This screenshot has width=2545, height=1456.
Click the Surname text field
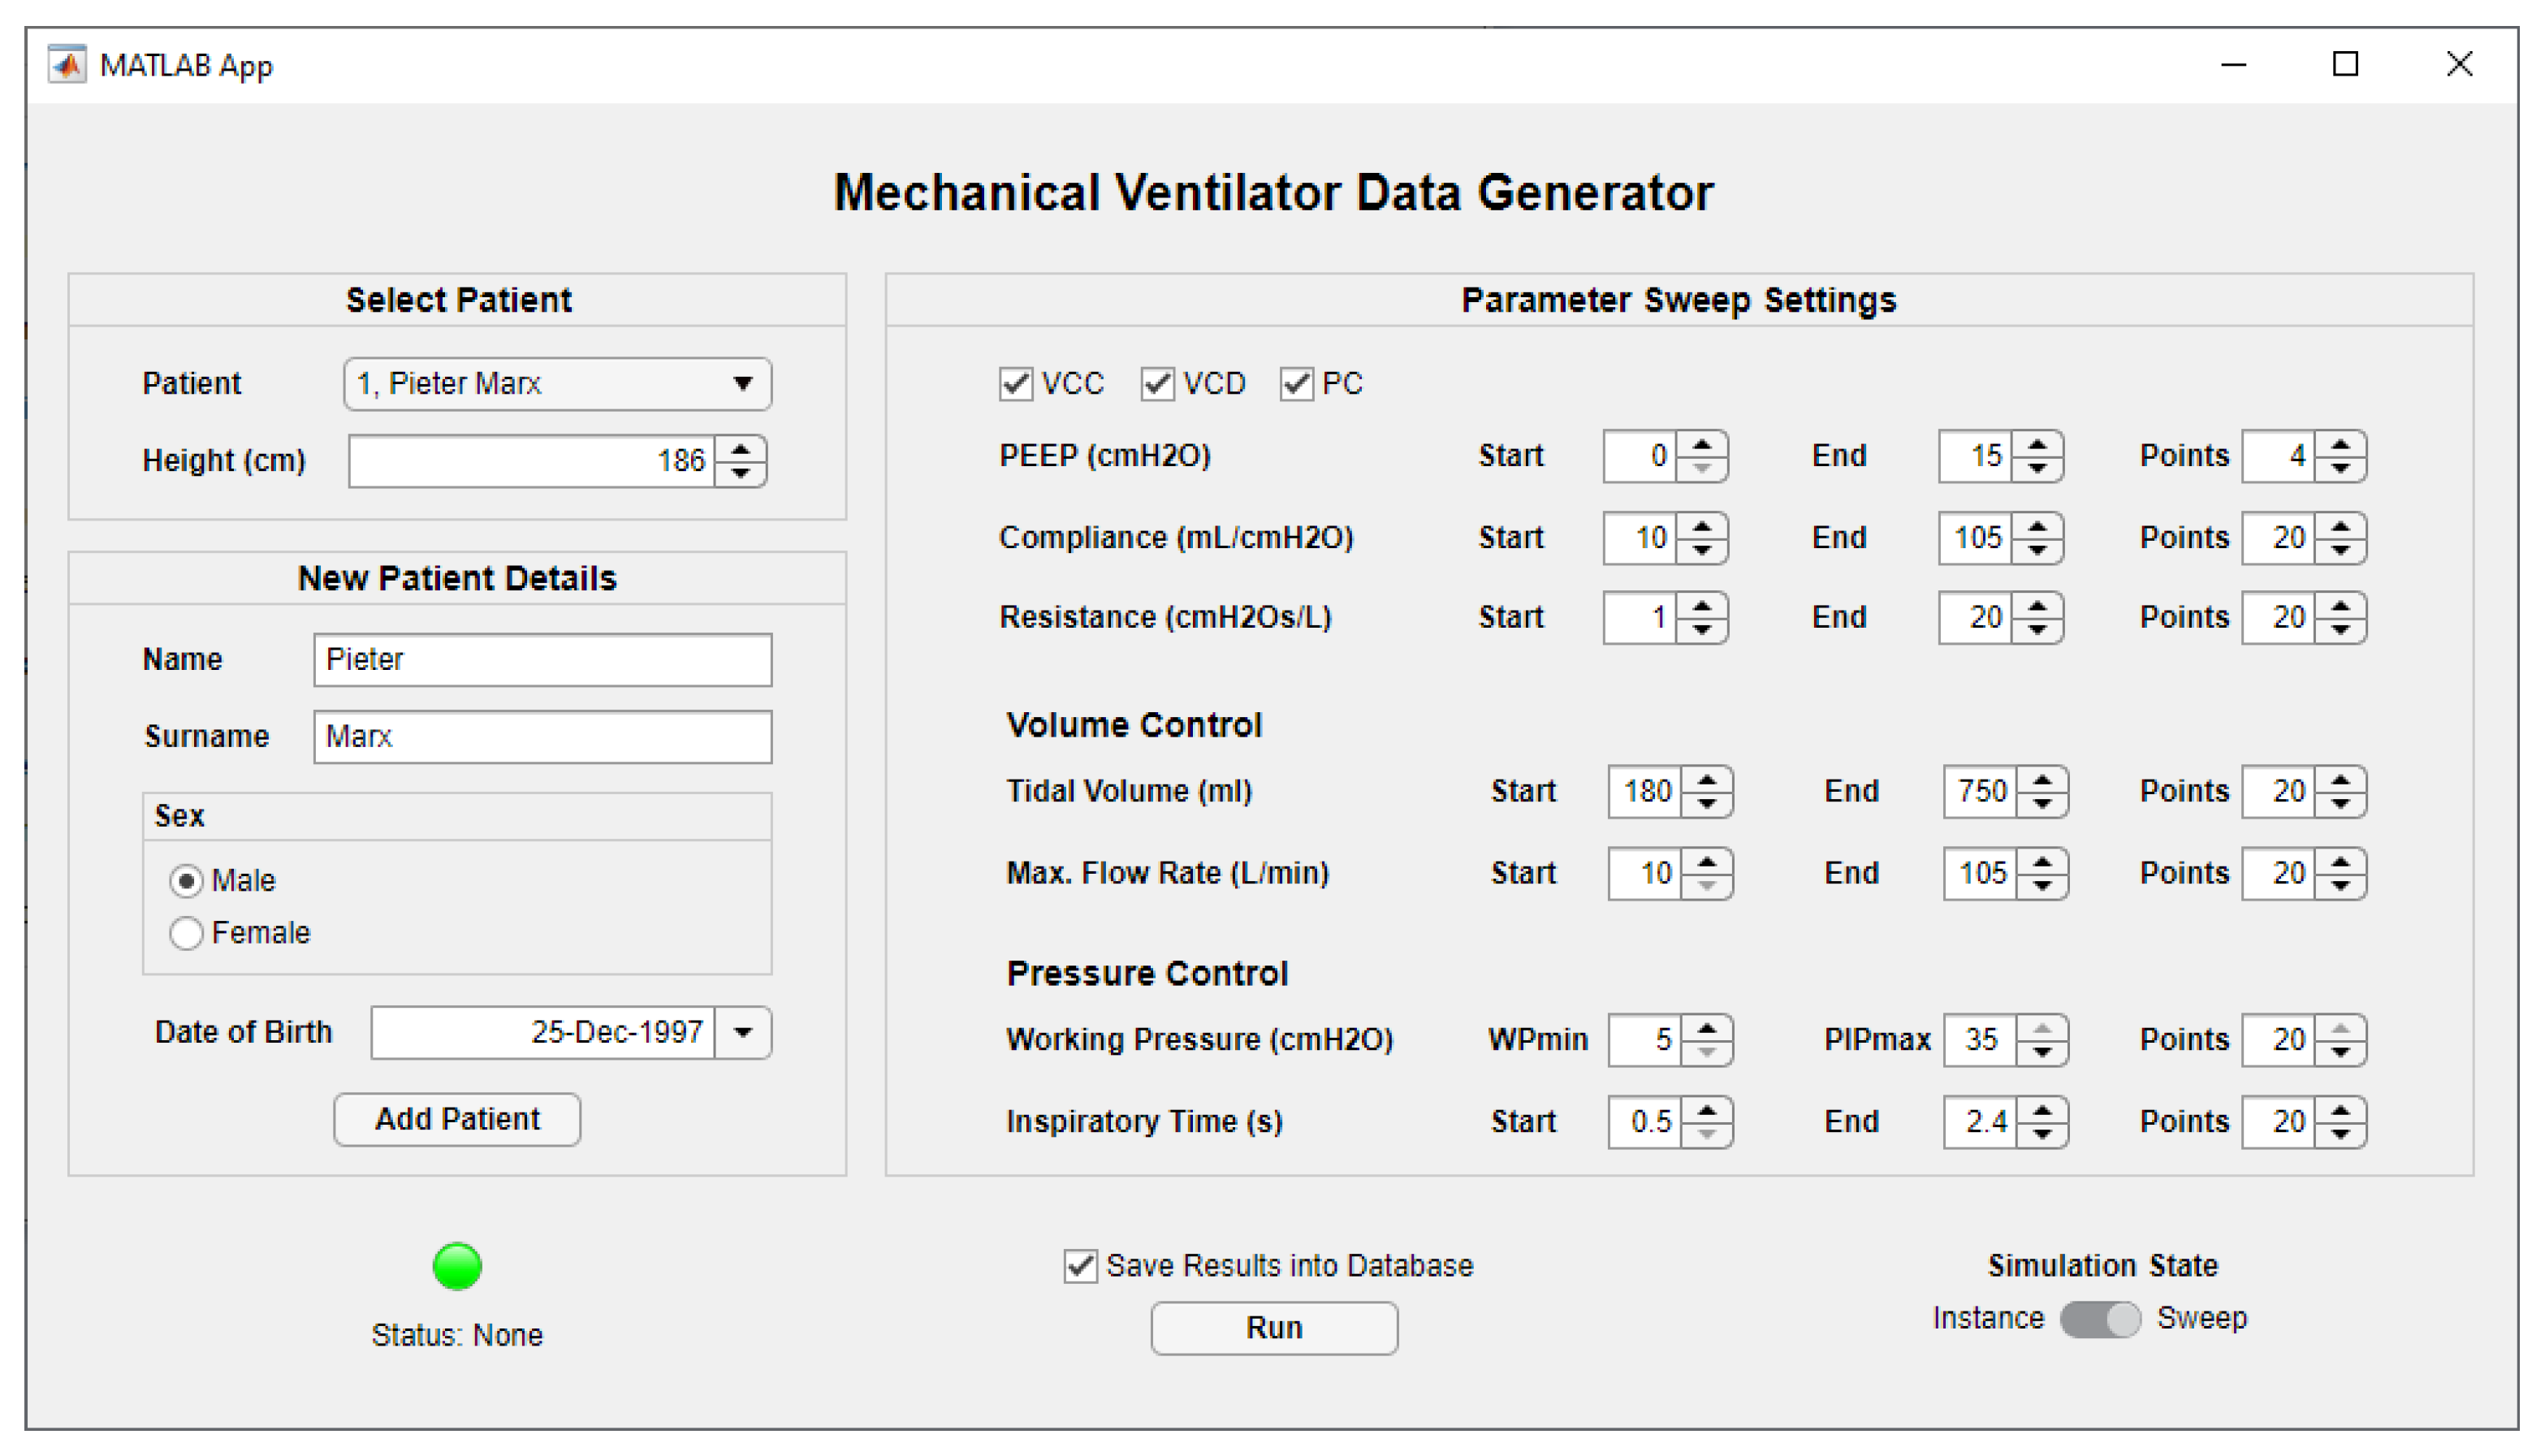click(x=542, y=737)
